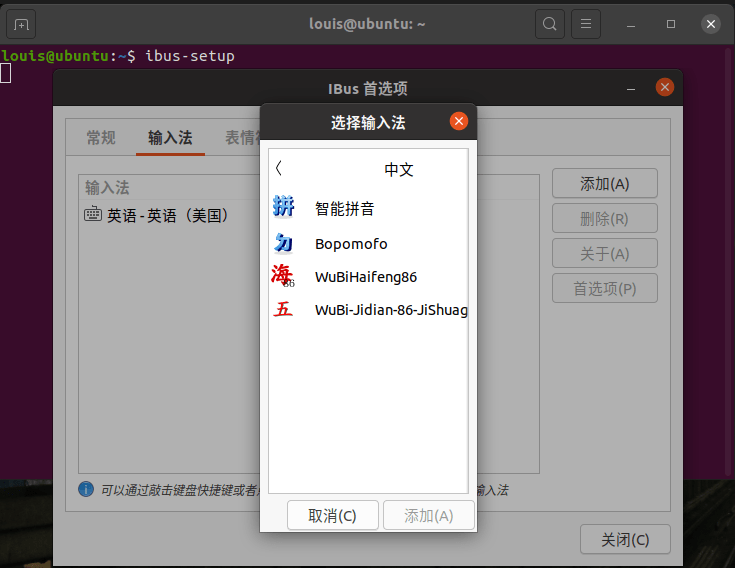Click the WuBiHaifeng86 red 海 icon
The height and width of the screenshot is (568, 735).
coord(283,276)
